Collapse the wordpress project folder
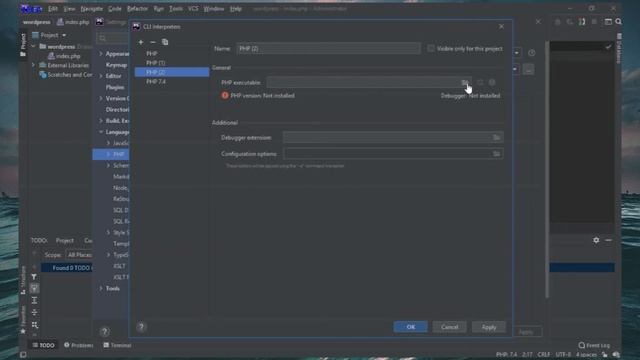This screenshot has width=640, height=360. pyautogui.click(x=34, y=47)
